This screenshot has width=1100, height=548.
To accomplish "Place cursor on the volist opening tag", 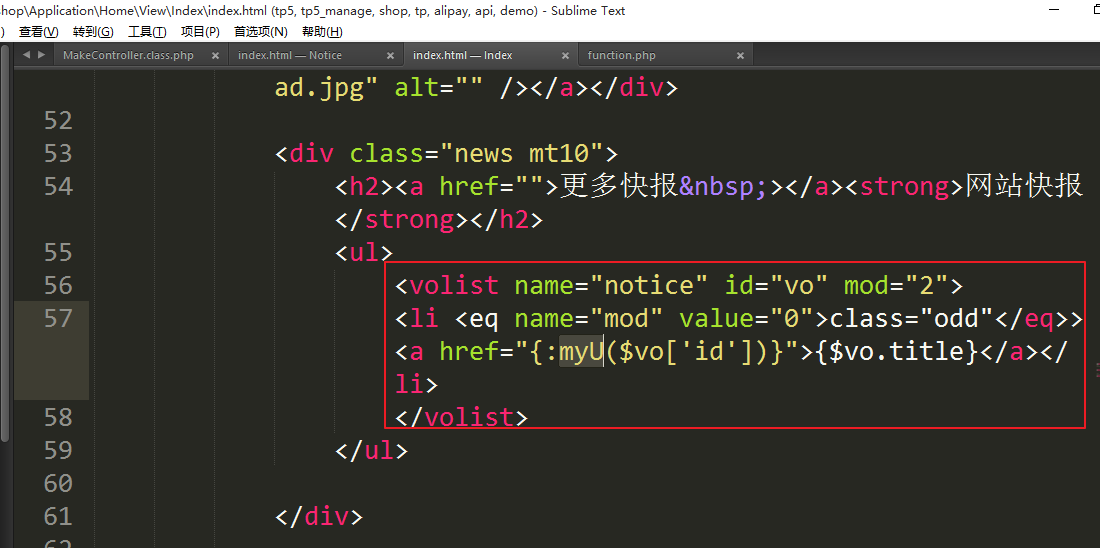I will click(x=455, y=286).
